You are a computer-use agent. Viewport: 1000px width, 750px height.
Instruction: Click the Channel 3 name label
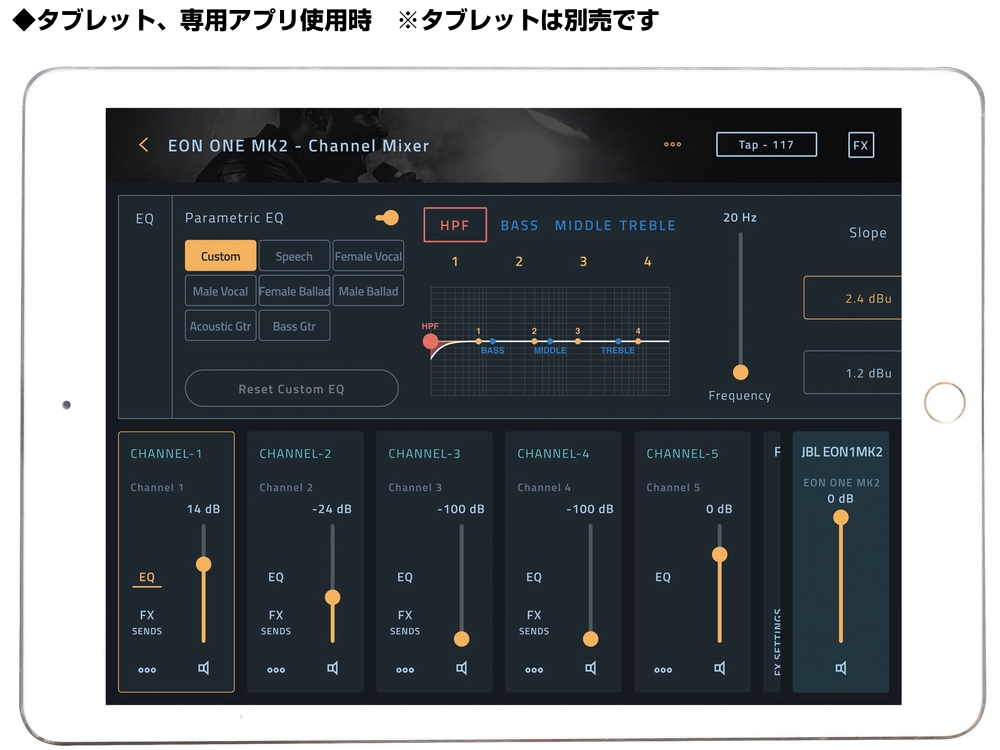point(415,487)
